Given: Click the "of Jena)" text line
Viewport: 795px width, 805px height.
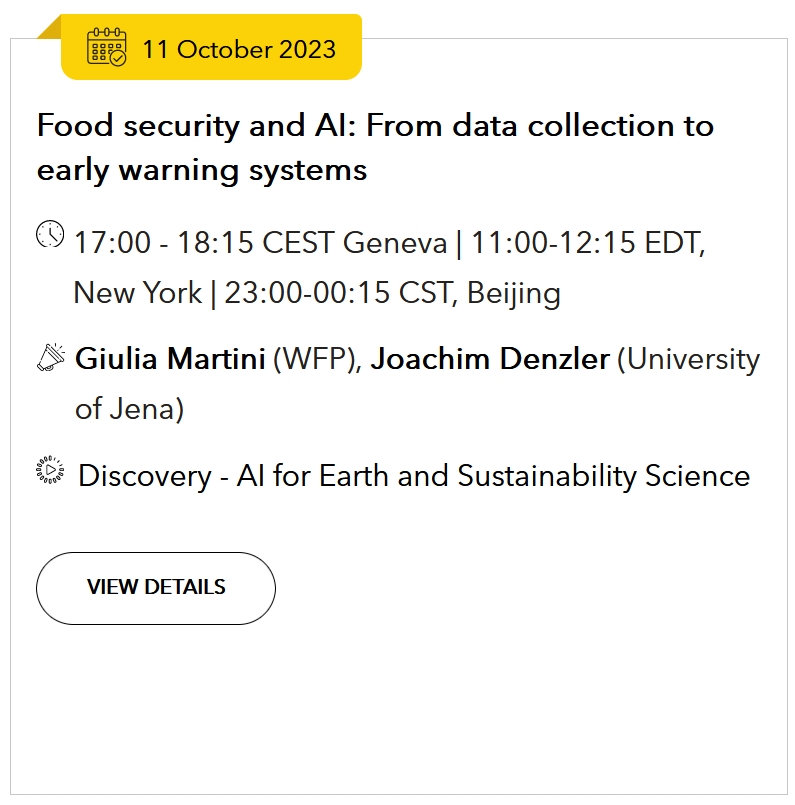Looking at the screenshot, I should click(x=129, y=409).
